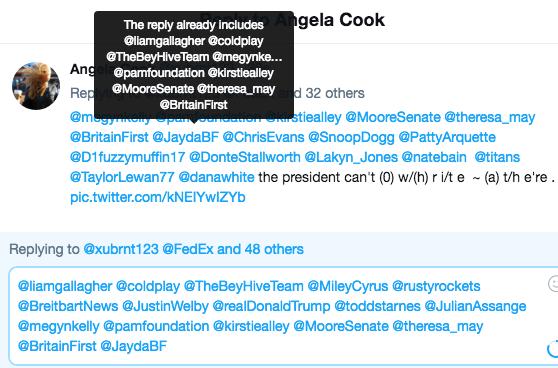Open the @Lakyn_Jones mention
This screenshot has width=558, height=368.
click(x=351, y=157)
